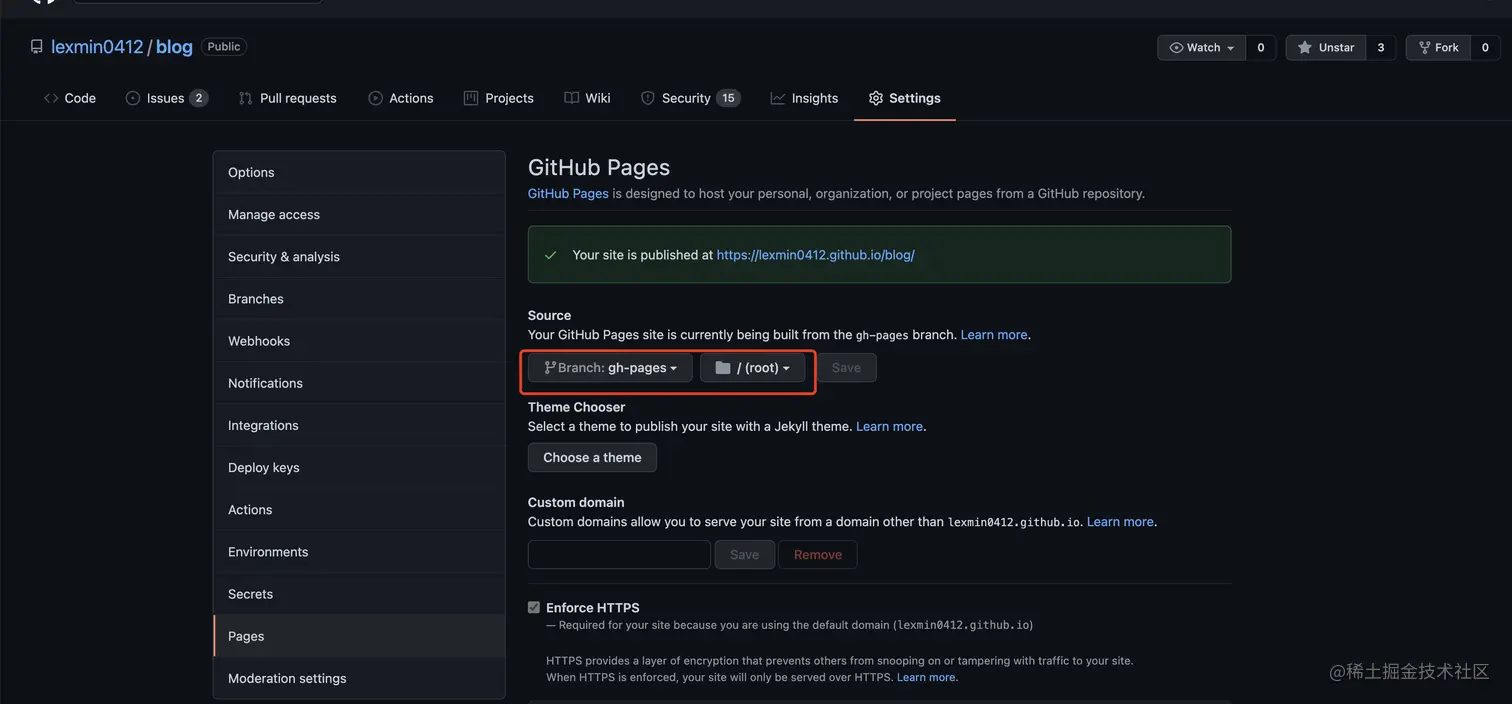1512x704 pixels.
Task: Select Options in settings sidebar
Action: tap(359, 172)
